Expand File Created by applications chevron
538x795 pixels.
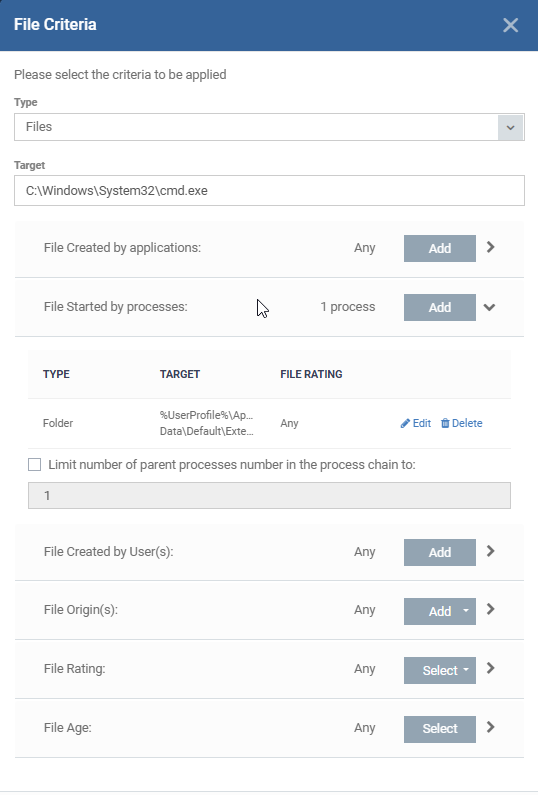490,247
